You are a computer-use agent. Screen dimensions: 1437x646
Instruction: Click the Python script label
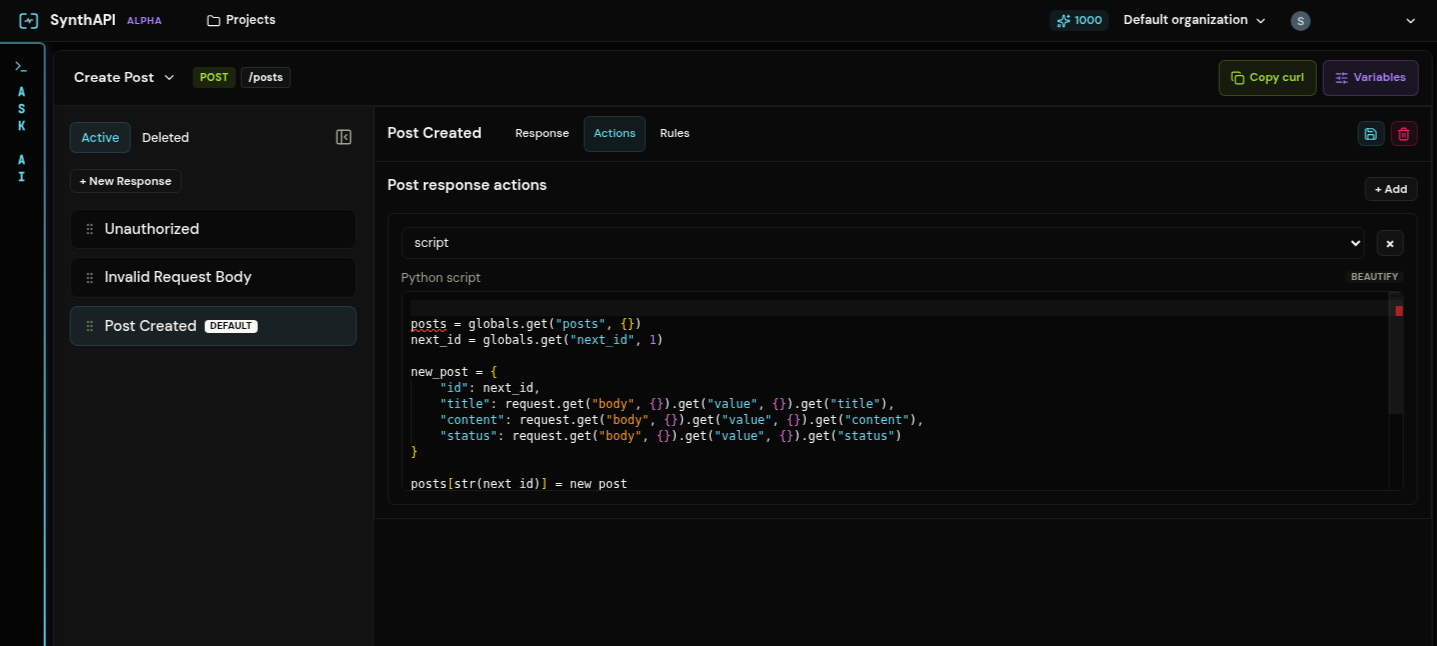pos(441,278)
